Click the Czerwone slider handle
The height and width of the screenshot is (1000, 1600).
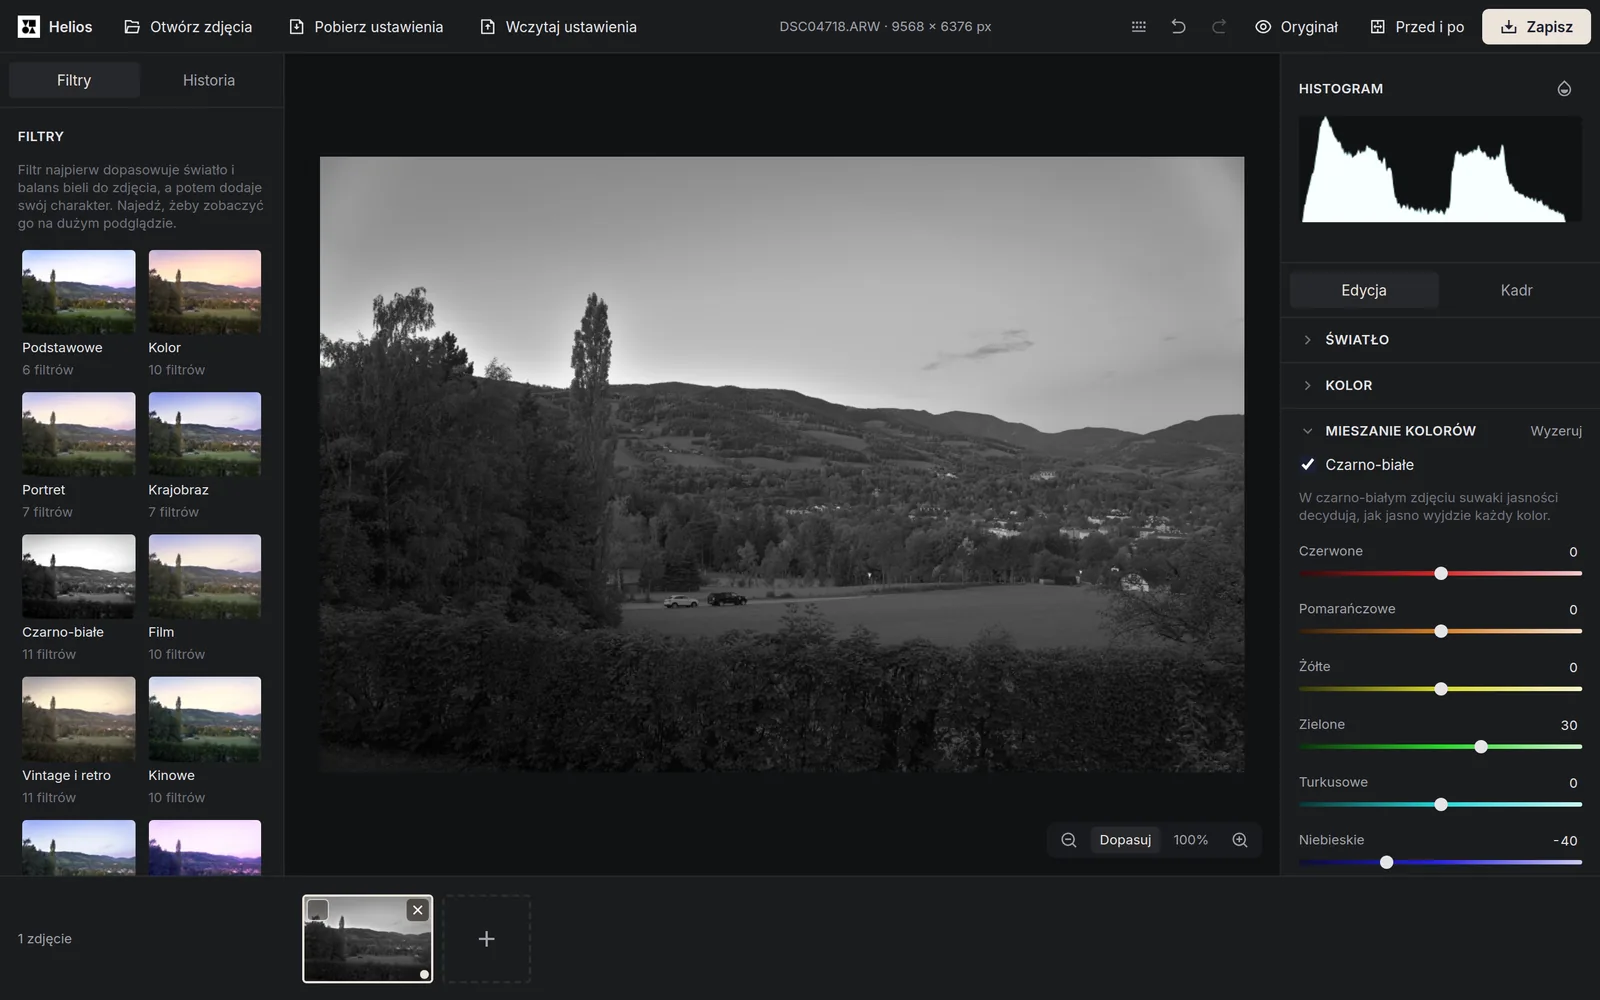(x=1441, y=573)
